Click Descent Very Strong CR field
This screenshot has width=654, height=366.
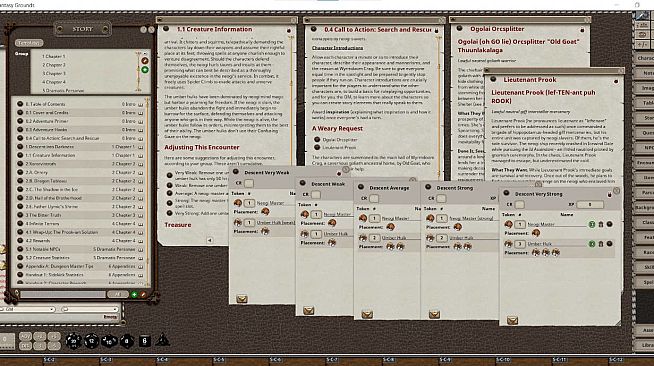(520, 205)
